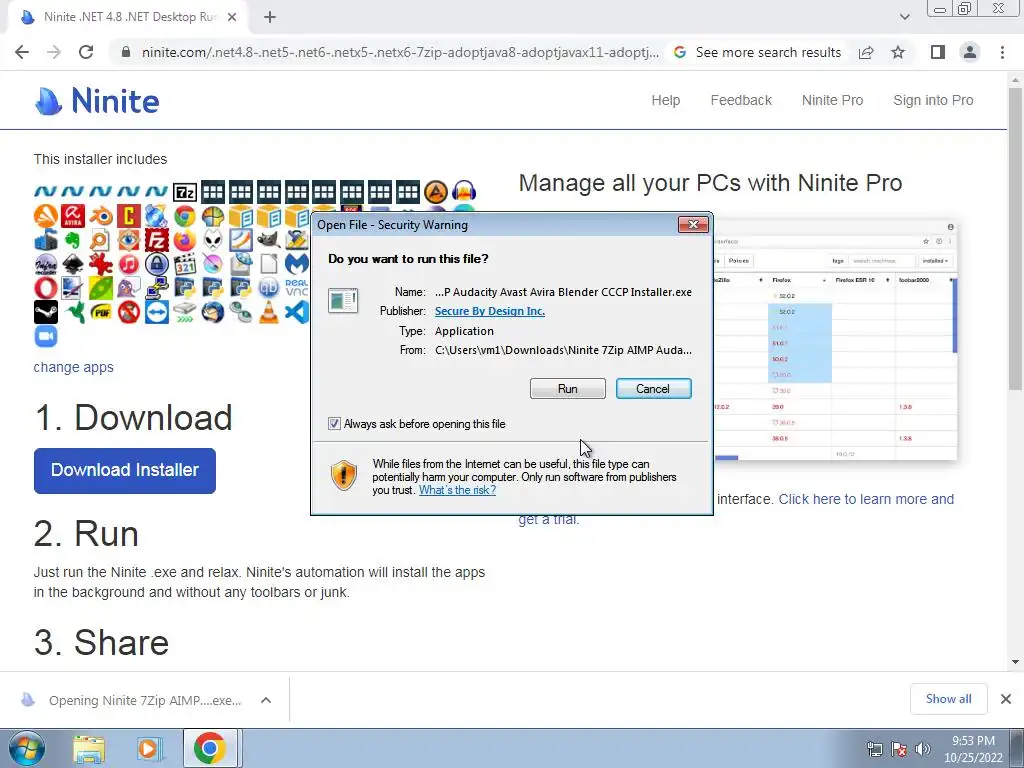Viewport: 1024px width, 768px height.
Task: Click the Opera red O icon
Action: point(46,288)
